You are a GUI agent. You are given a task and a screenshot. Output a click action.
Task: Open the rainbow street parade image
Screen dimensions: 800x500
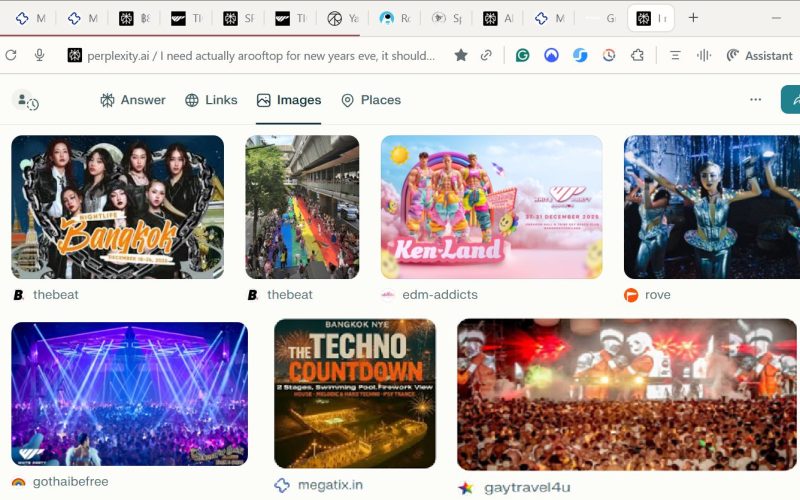[302, 207]
